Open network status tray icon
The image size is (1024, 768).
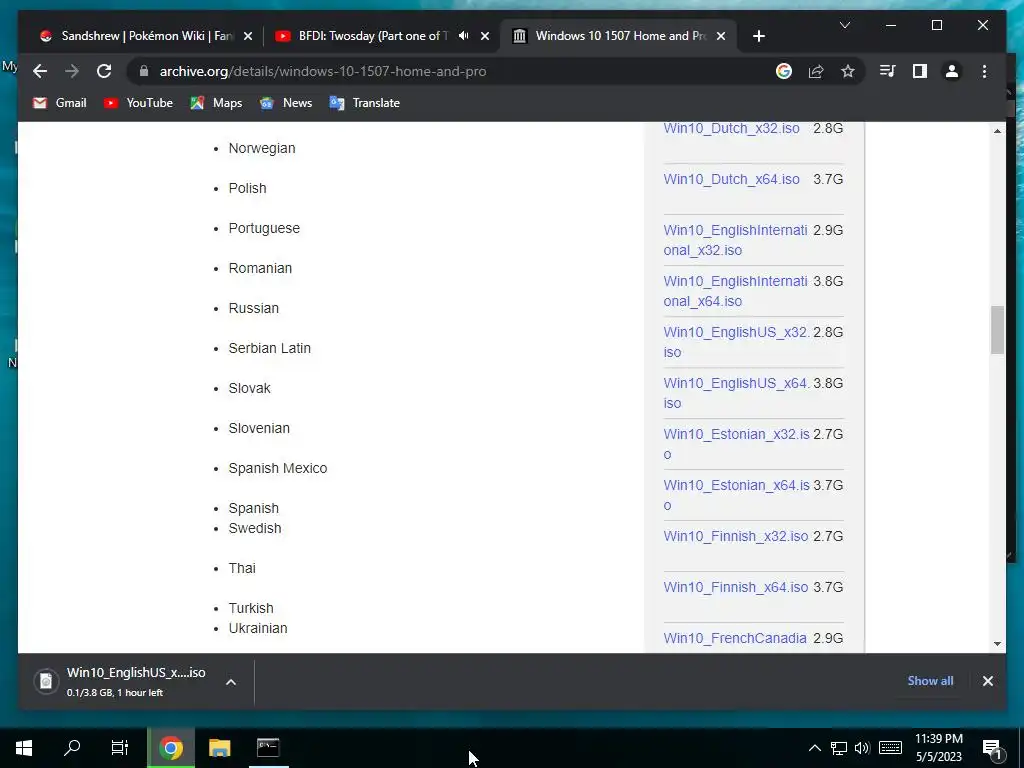pyautogui.click(x=839, y=748)
